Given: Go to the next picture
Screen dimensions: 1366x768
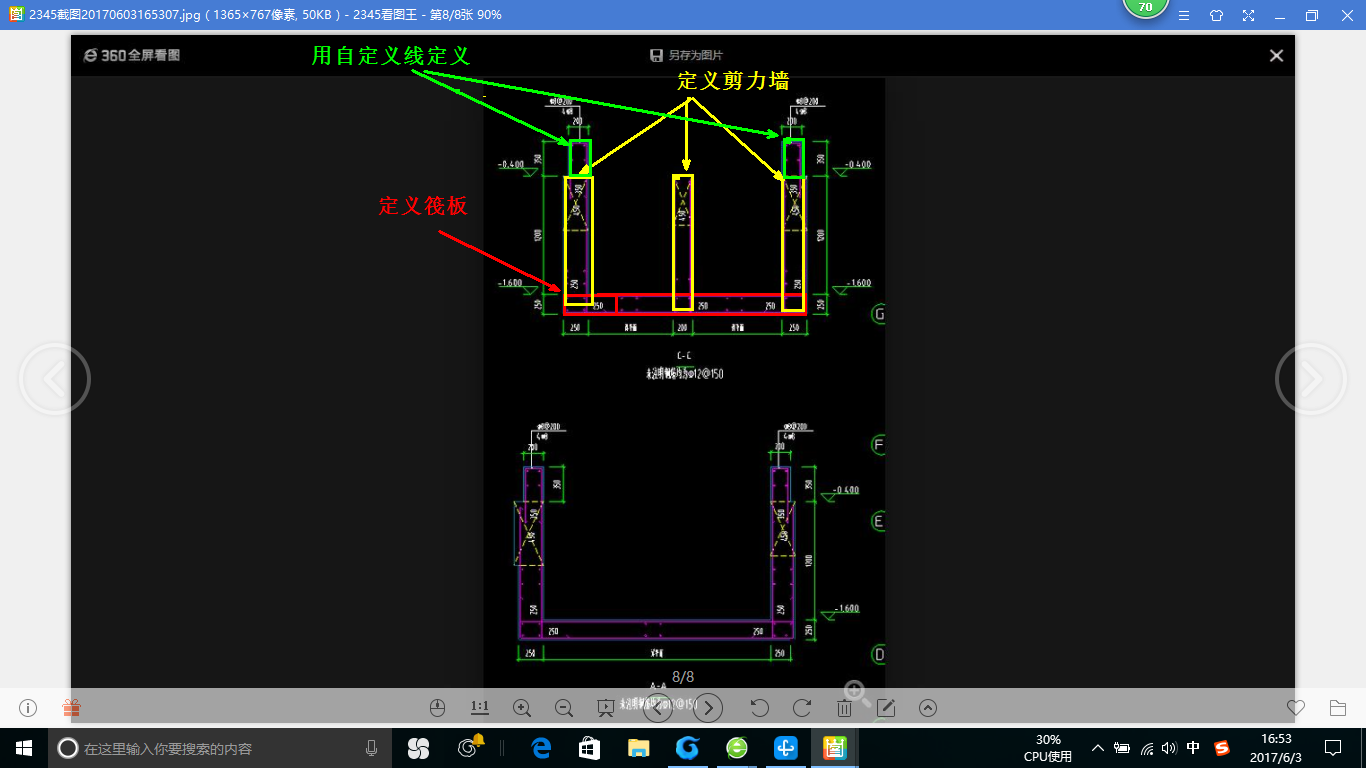Looking at the screenshot, I should [1311, 379].
